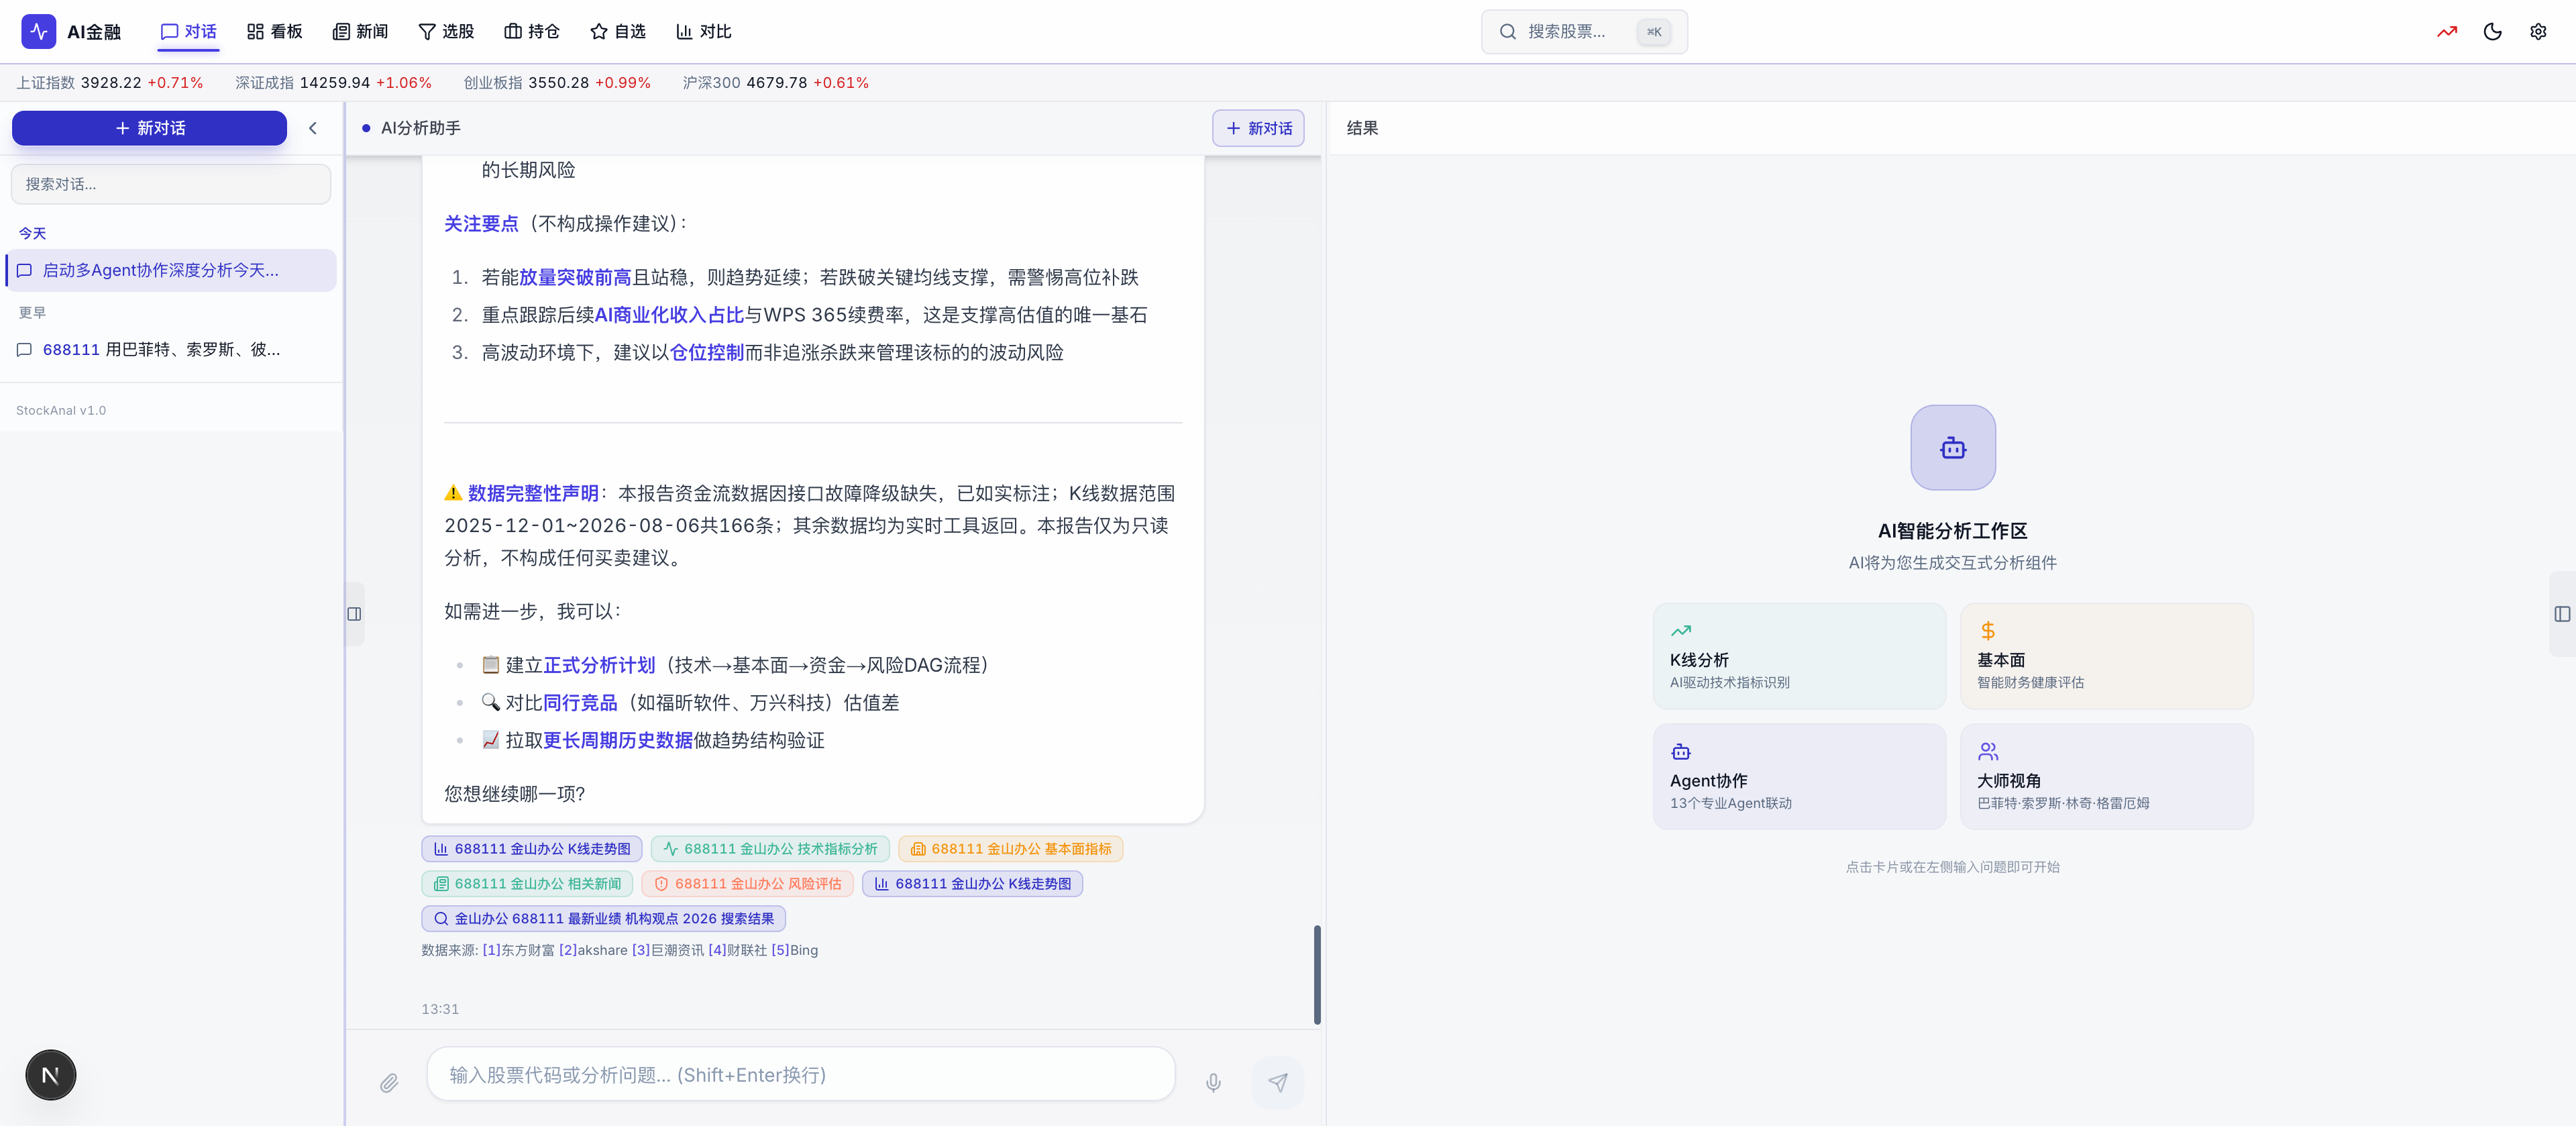
Task: Click the blue 新对话 button in the sidebar
Action: coord(150,128)
